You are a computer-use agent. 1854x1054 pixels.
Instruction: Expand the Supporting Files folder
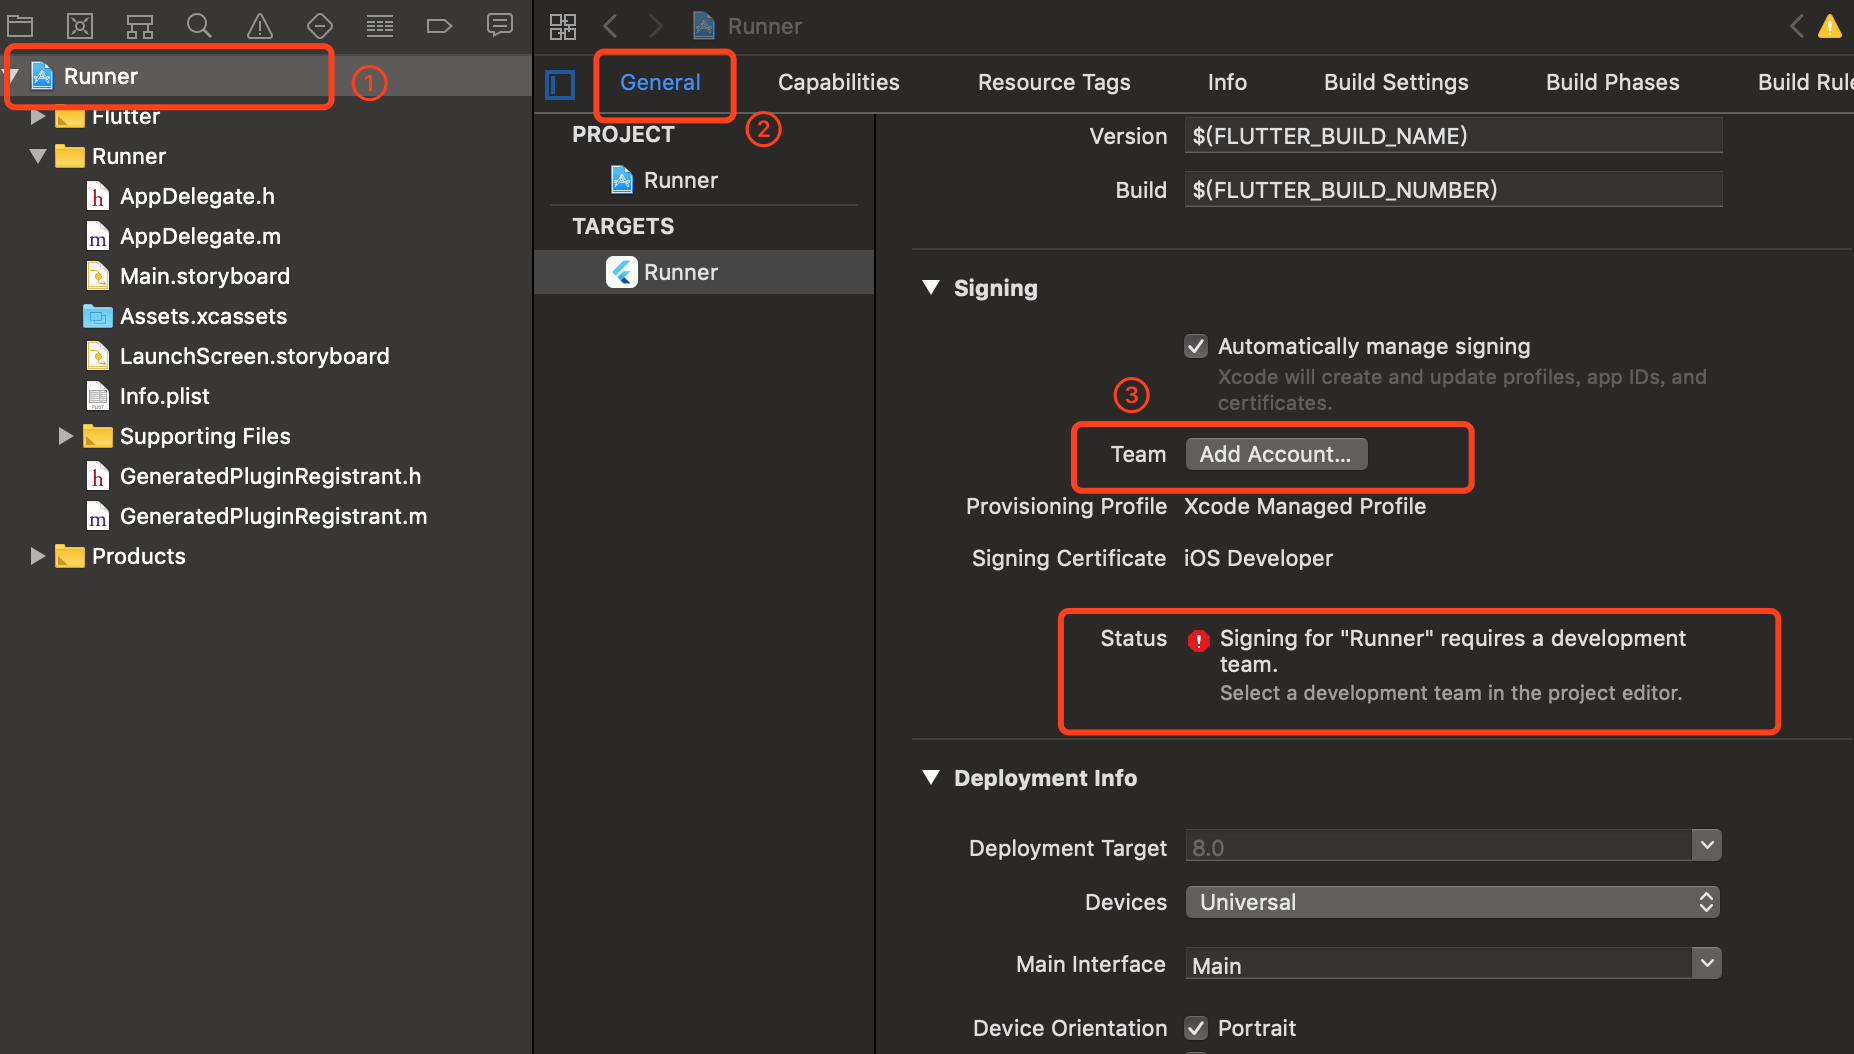66,436
